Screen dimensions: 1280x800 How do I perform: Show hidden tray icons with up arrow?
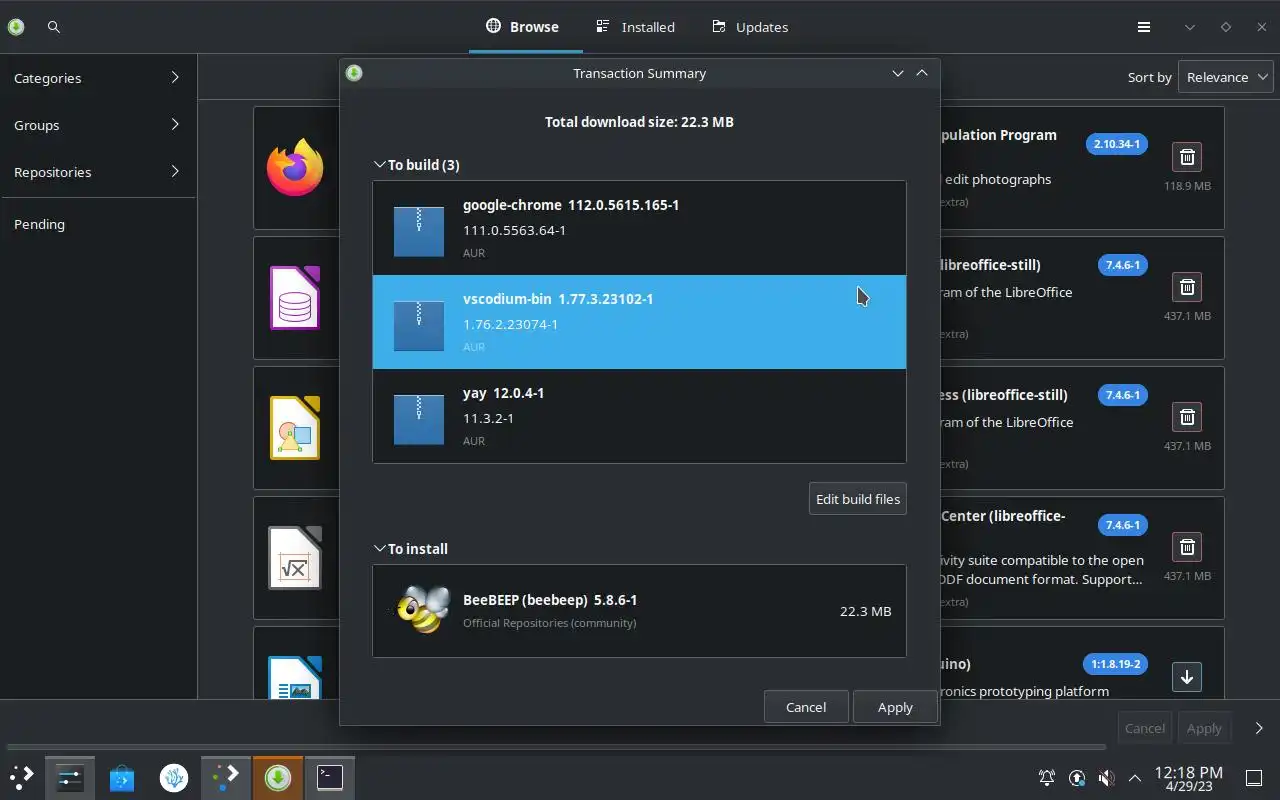[1135, 778]
